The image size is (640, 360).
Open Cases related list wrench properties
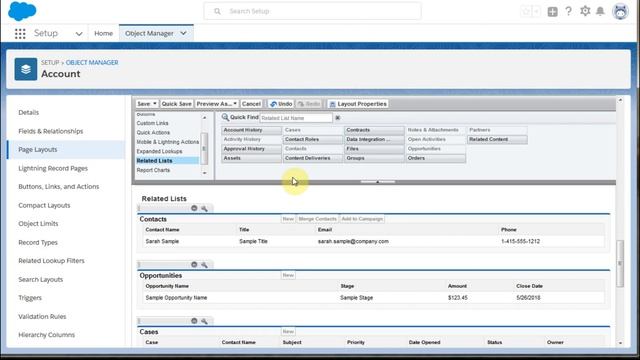click(204, 321)
